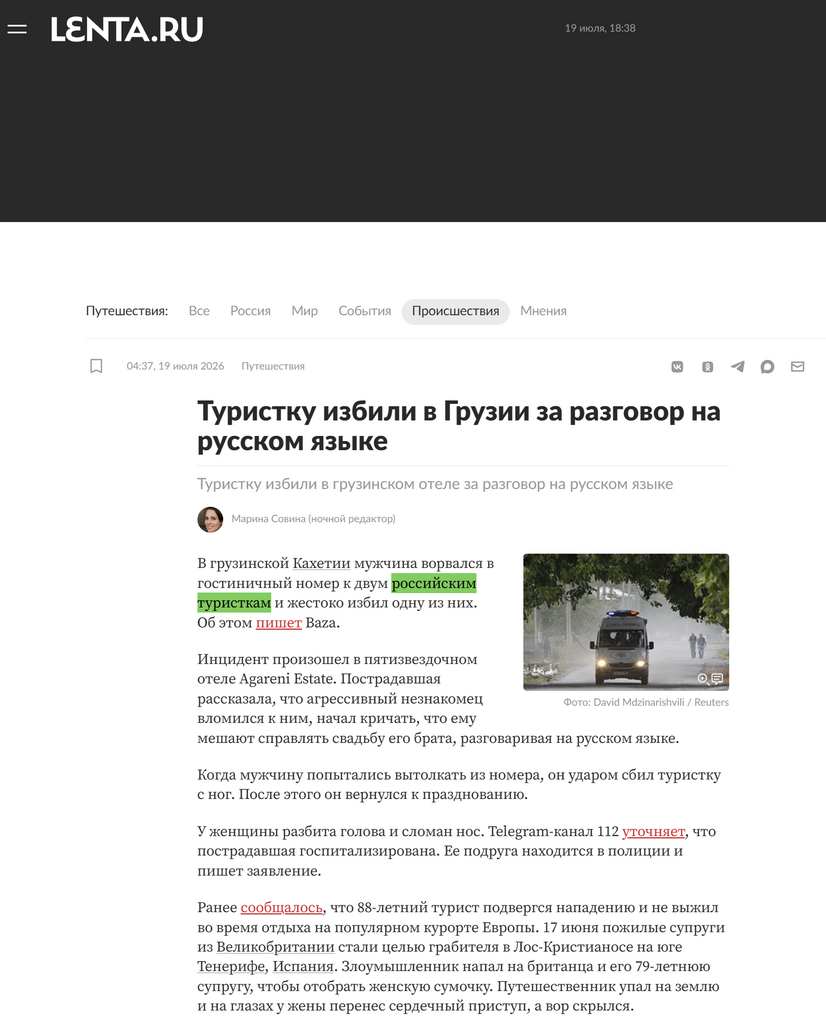Screen dimensions: 826x1024
Task: Select the Все tab
Action: [x=199, y=311]
